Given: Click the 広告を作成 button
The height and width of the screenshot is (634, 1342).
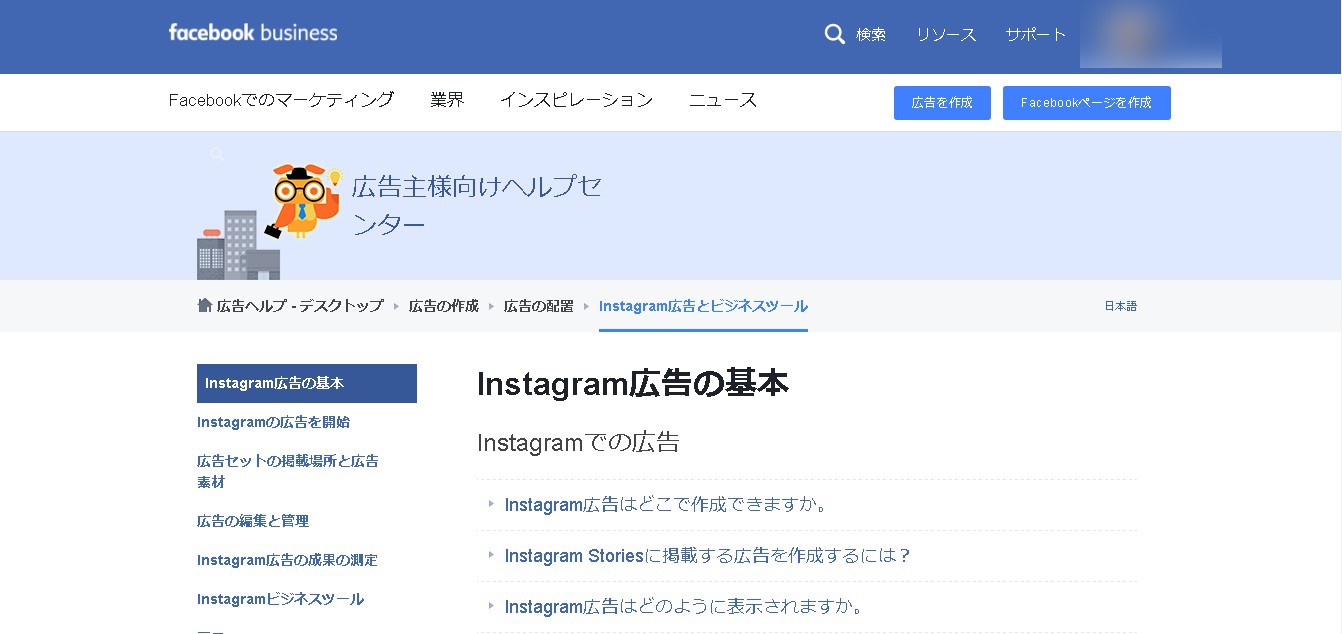Looking at the screenshot, I should (941, 103).
